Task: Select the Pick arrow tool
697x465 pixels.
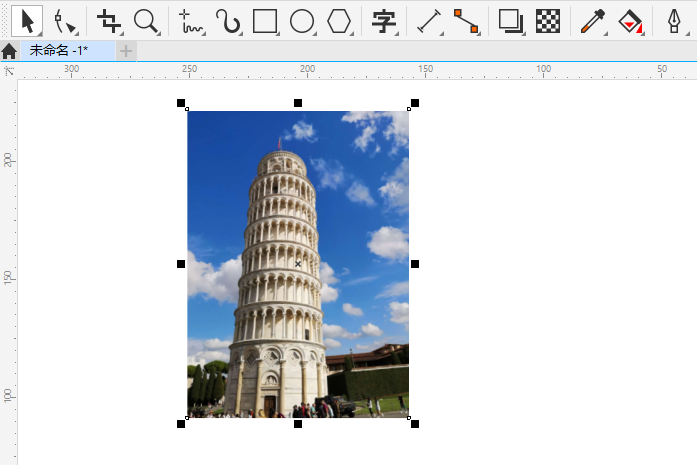Action: pyautogui.click(x=27, y=20)
